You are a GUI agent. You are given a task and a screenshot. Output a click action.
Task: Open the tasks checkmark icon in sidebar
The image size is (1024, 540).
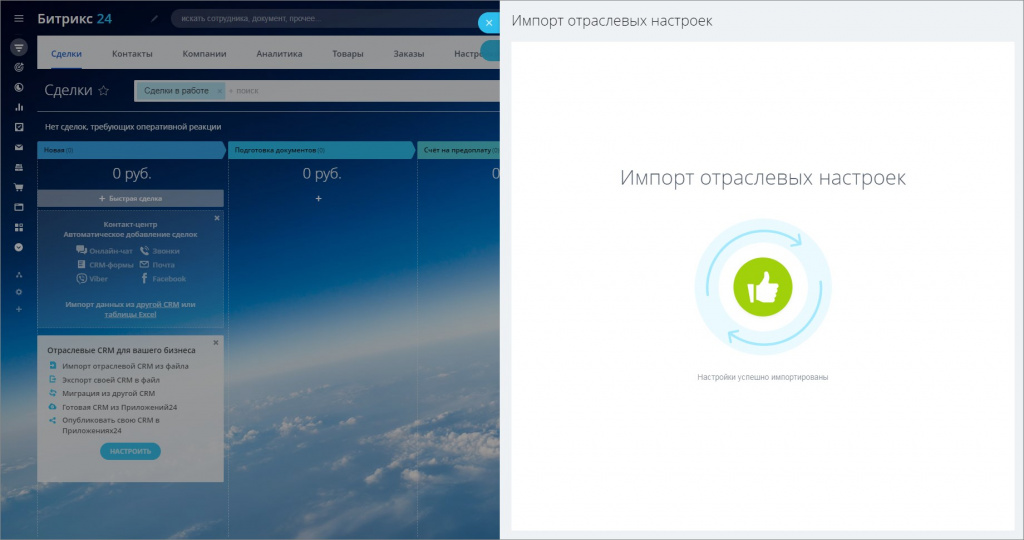click(19, 127)
